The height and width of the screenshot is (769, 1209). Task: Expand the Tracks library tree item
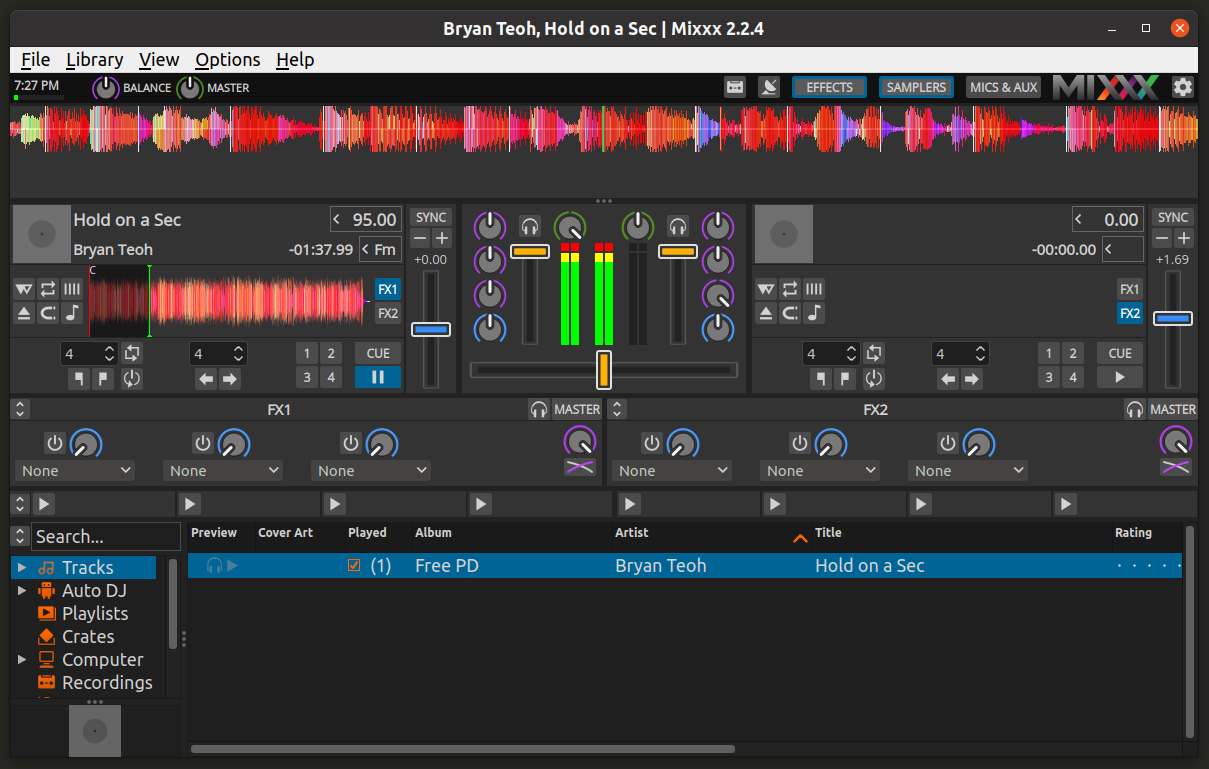(22, 568)
